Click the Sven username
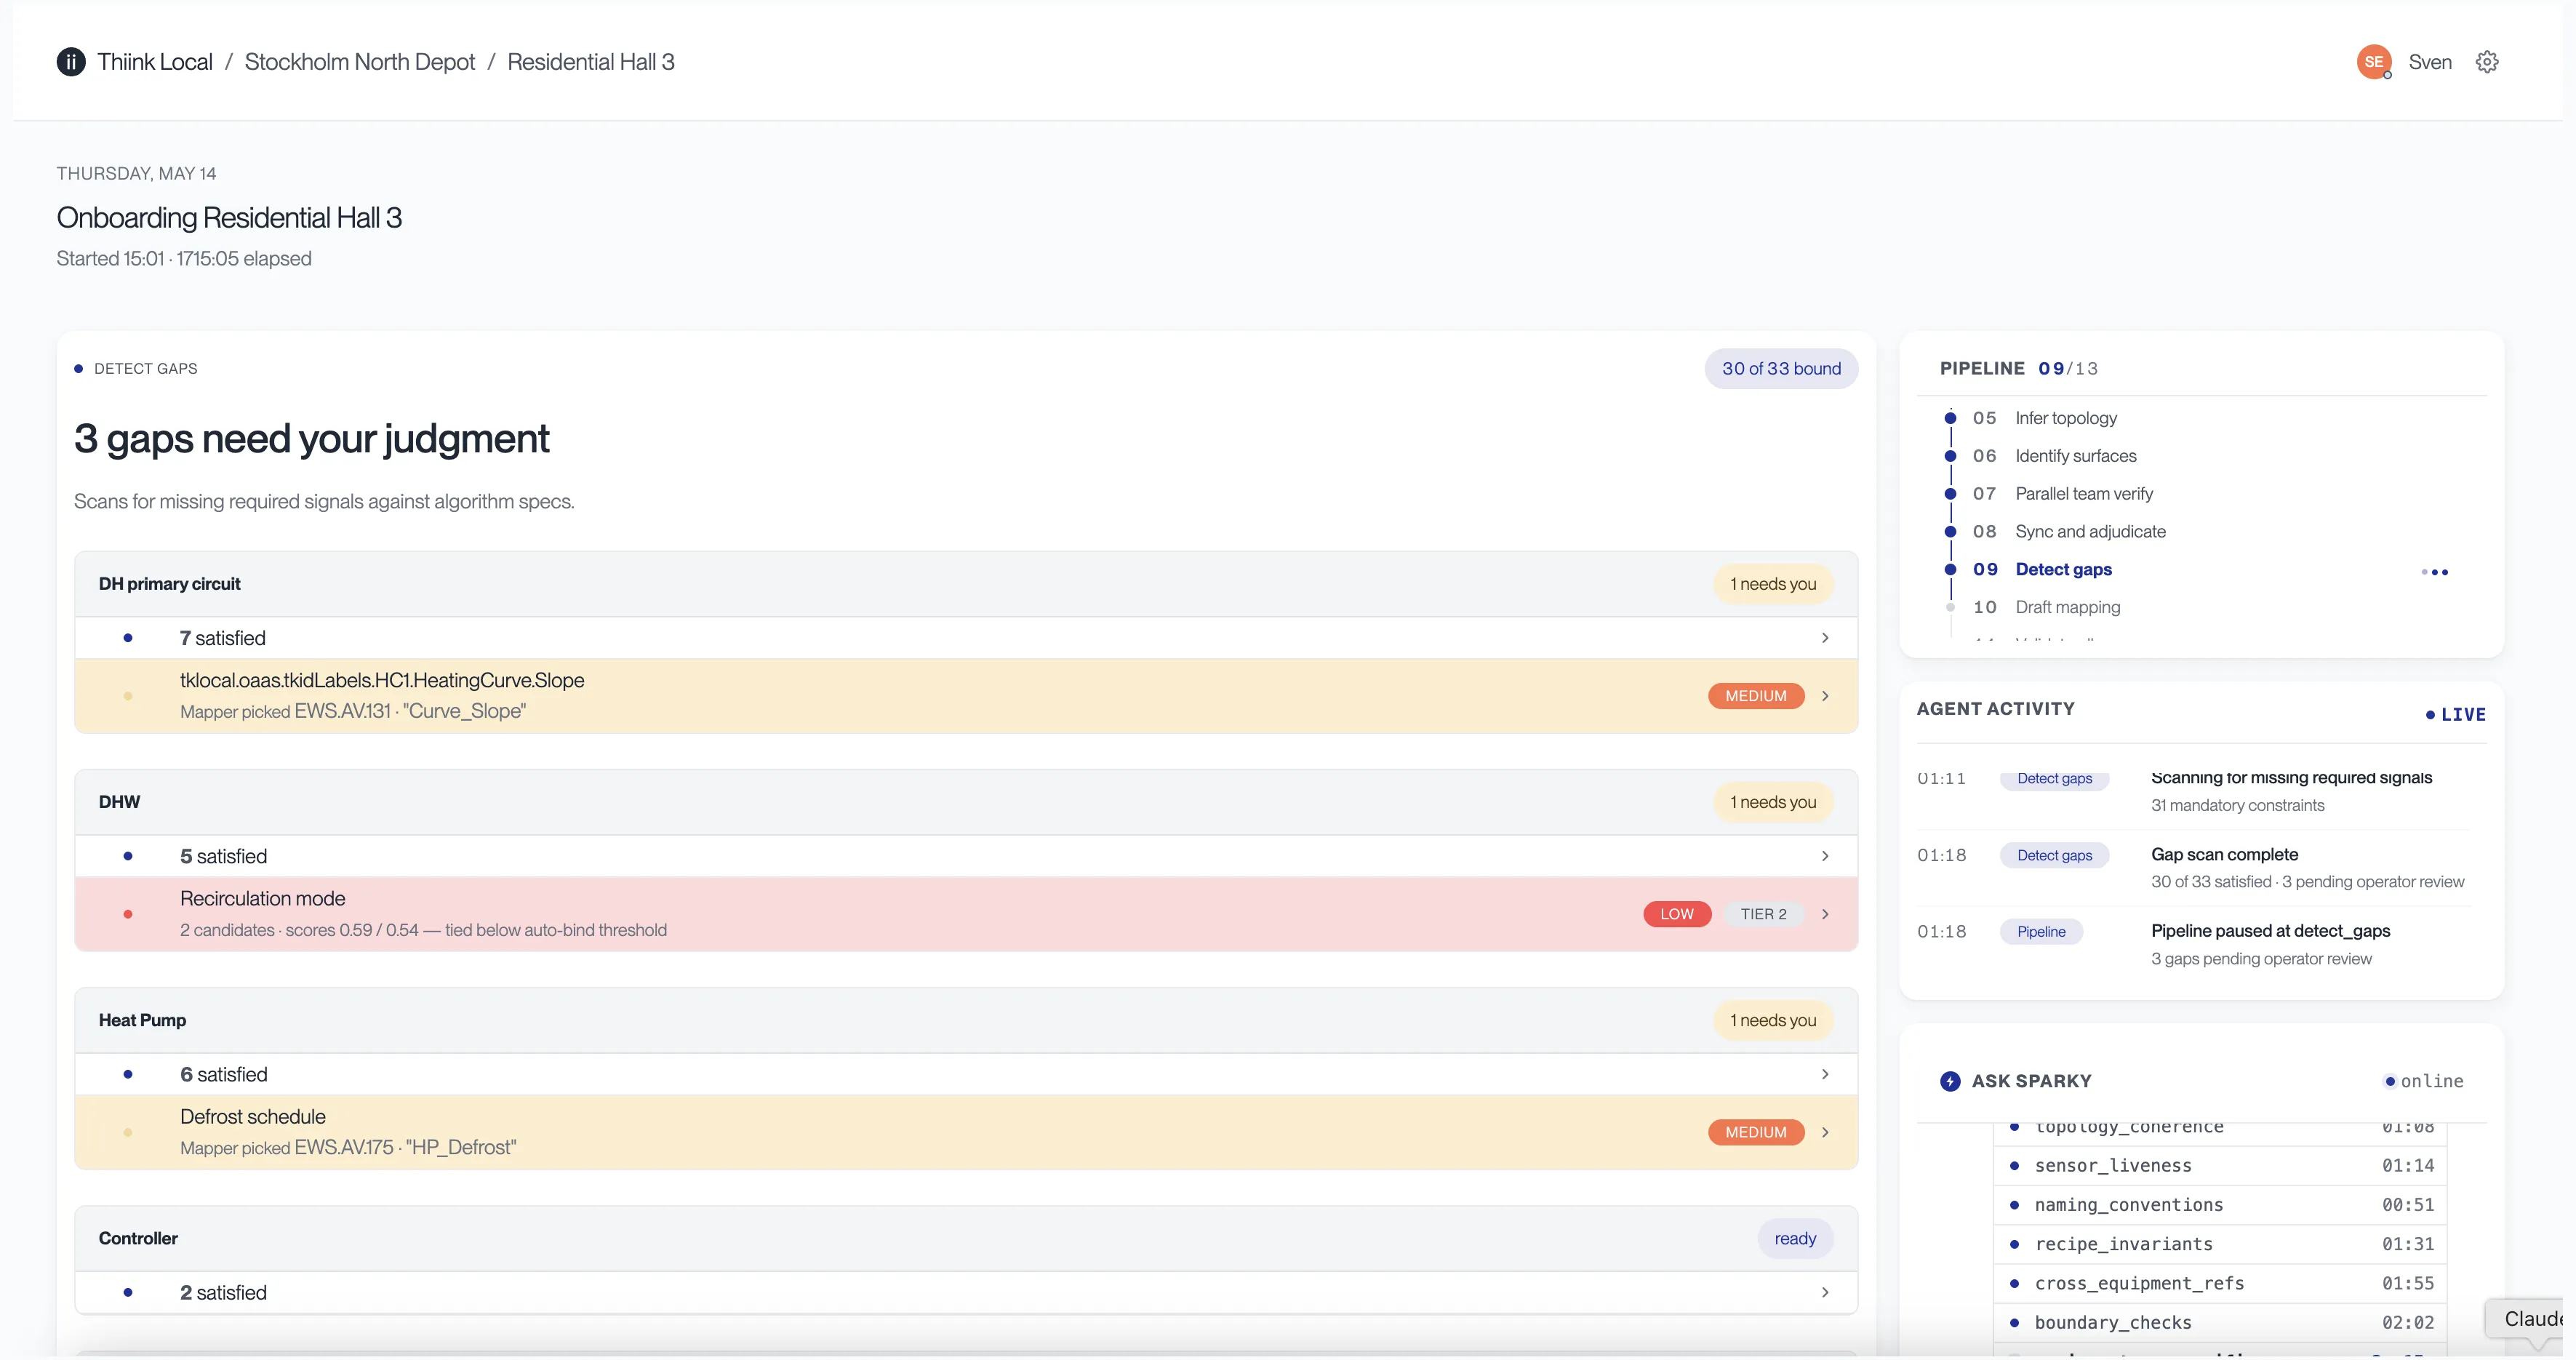Viewport: 2576px width, 1360px height. 2430,62
